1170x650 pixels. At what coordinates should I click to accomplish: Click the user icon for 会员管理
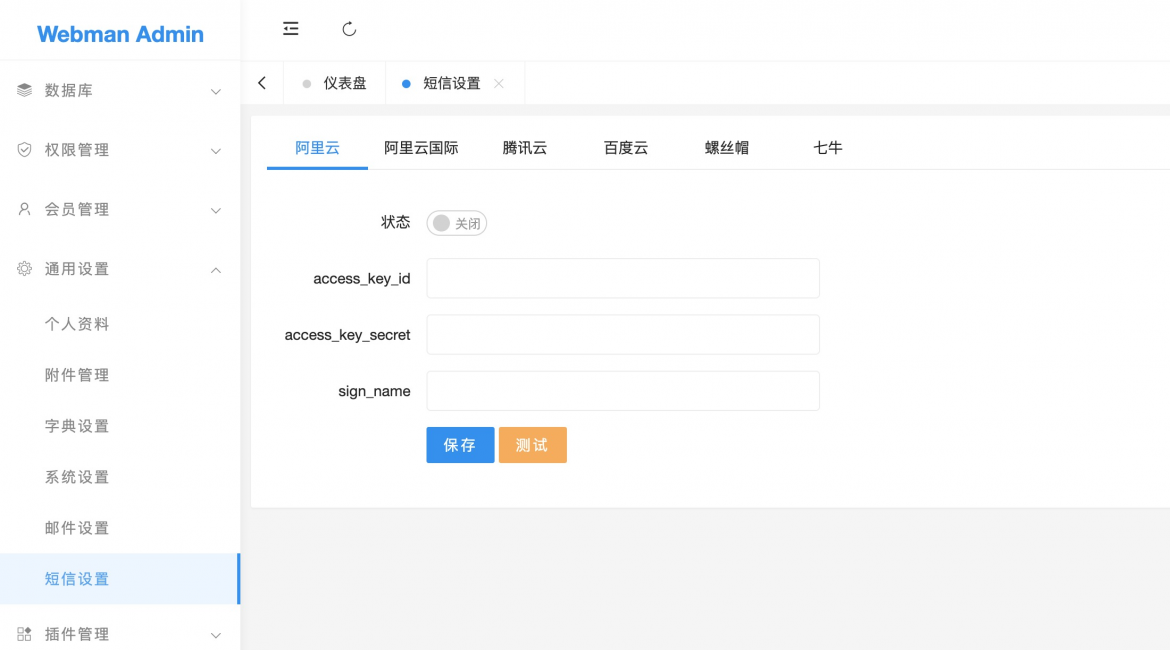[25, 209]
